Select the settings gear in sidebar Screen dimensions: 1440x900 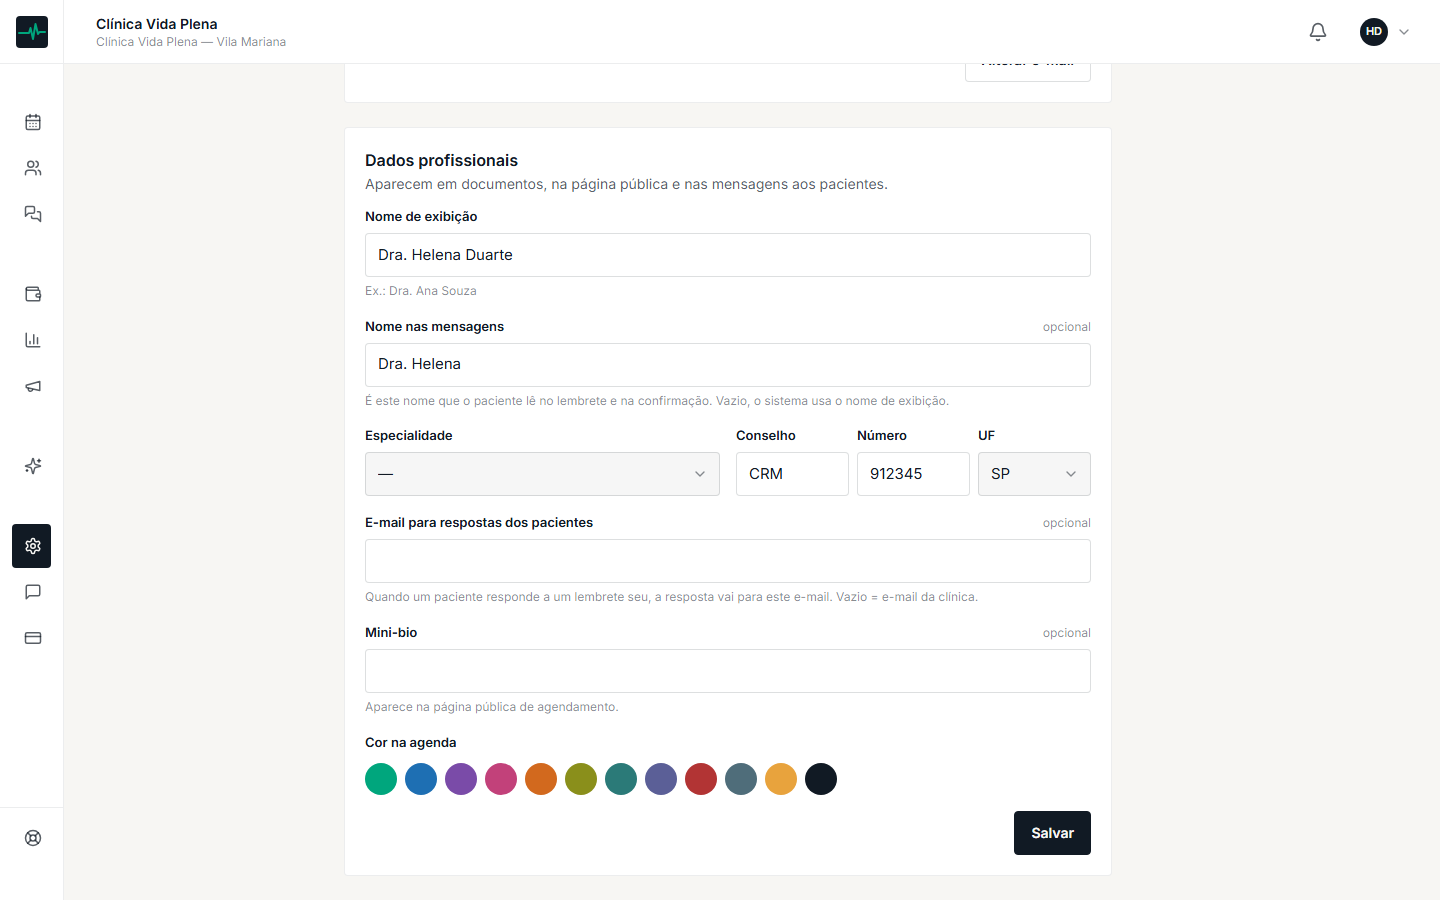(x=32, y=546)
